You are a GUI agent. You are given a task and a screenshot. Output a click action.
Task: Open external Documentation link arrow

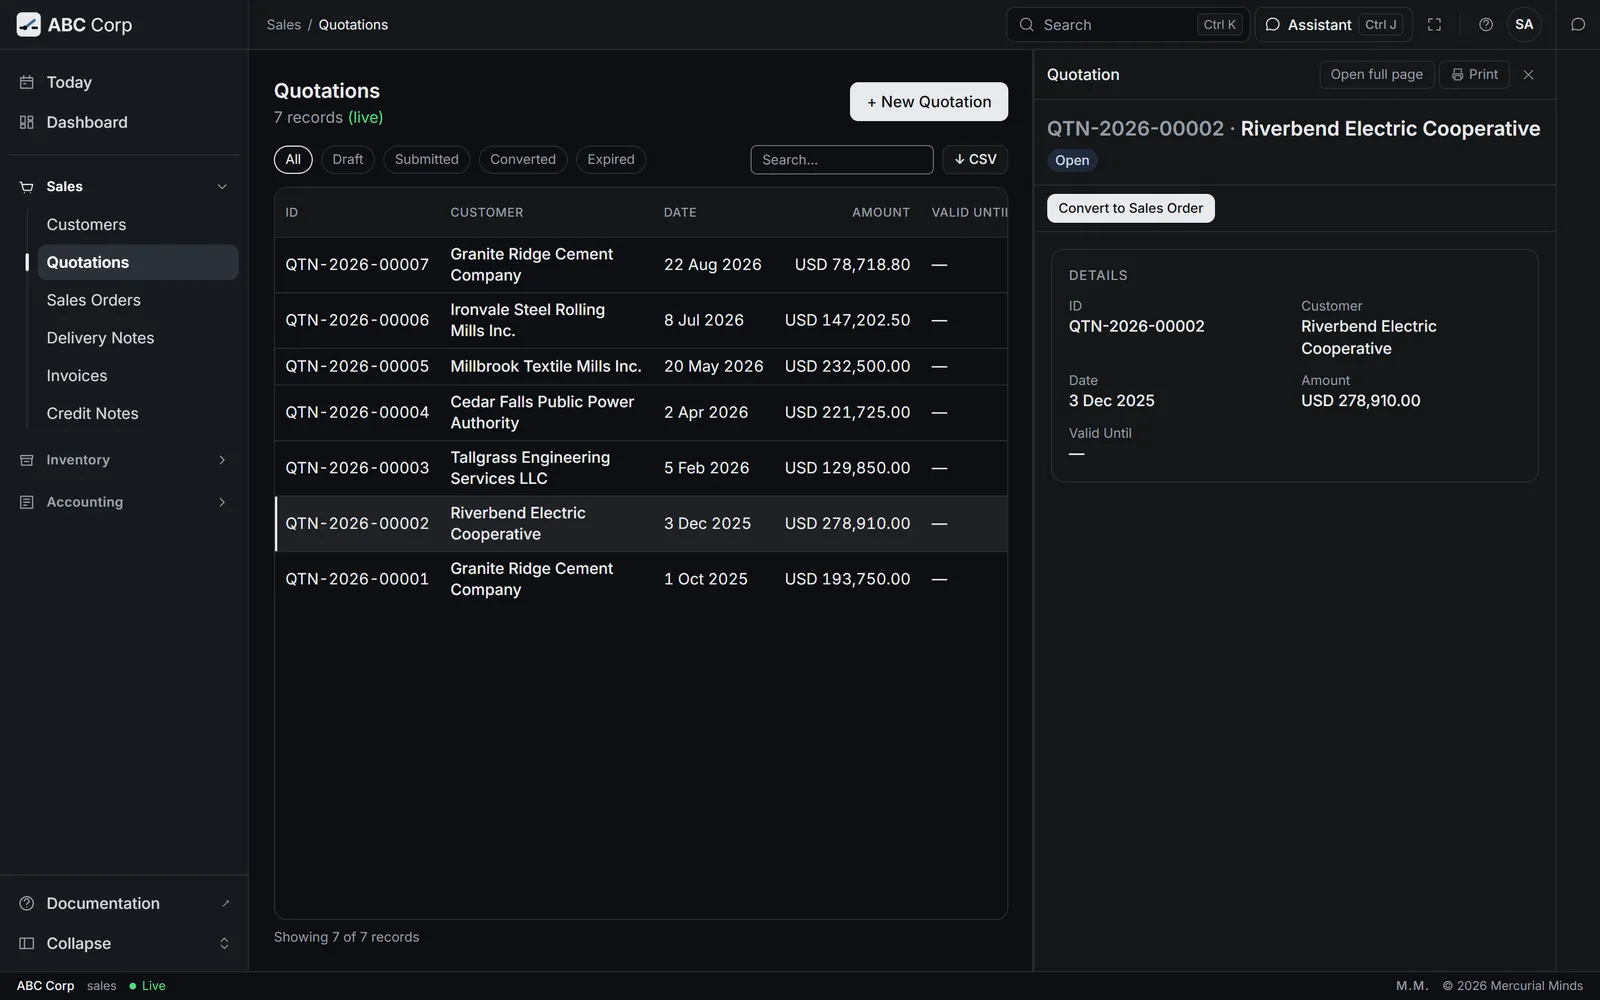coord(225,904)
